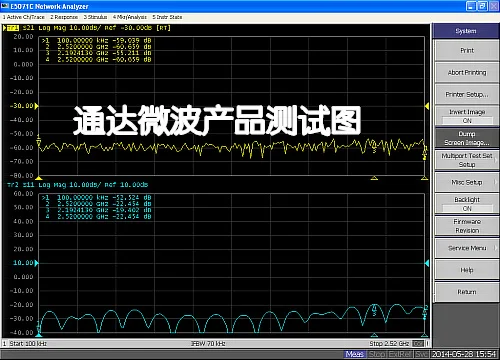Image resolution: width=500 pixels, height=360 pixels.
Task: Expand Multiport Test Set Setup submenu
Action: click(x=467, y=160)
